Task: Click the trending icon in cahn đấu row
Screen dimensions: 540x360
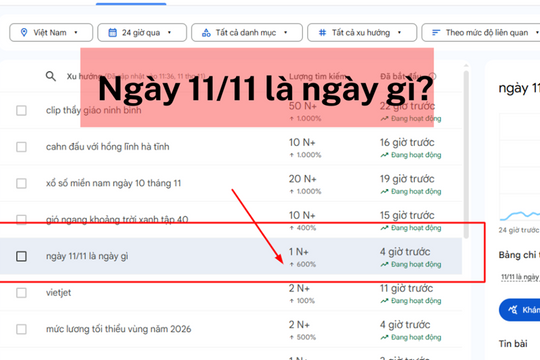Action: (384, 155)
